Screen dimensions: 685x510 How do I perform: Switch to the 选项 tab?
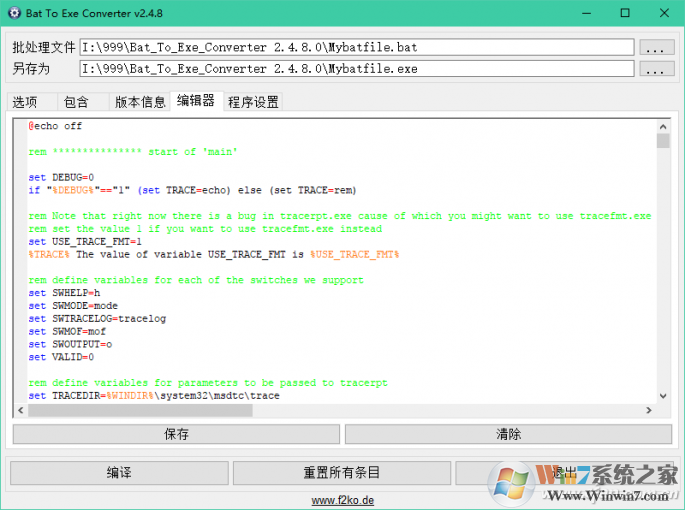click(x=25, y=102)
